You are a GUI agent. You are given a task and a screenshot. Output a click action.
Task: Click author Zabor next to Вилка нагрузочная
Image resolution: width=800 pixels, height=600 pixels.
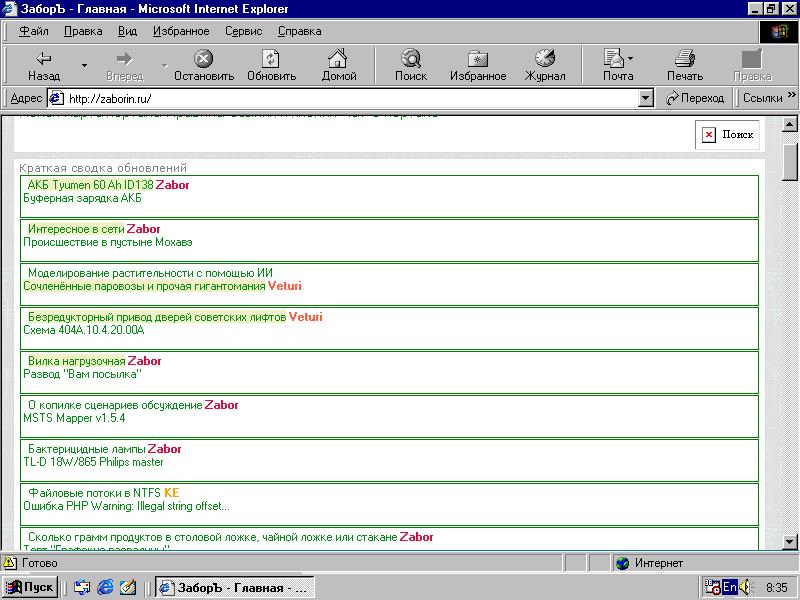(x=144, y=361)
